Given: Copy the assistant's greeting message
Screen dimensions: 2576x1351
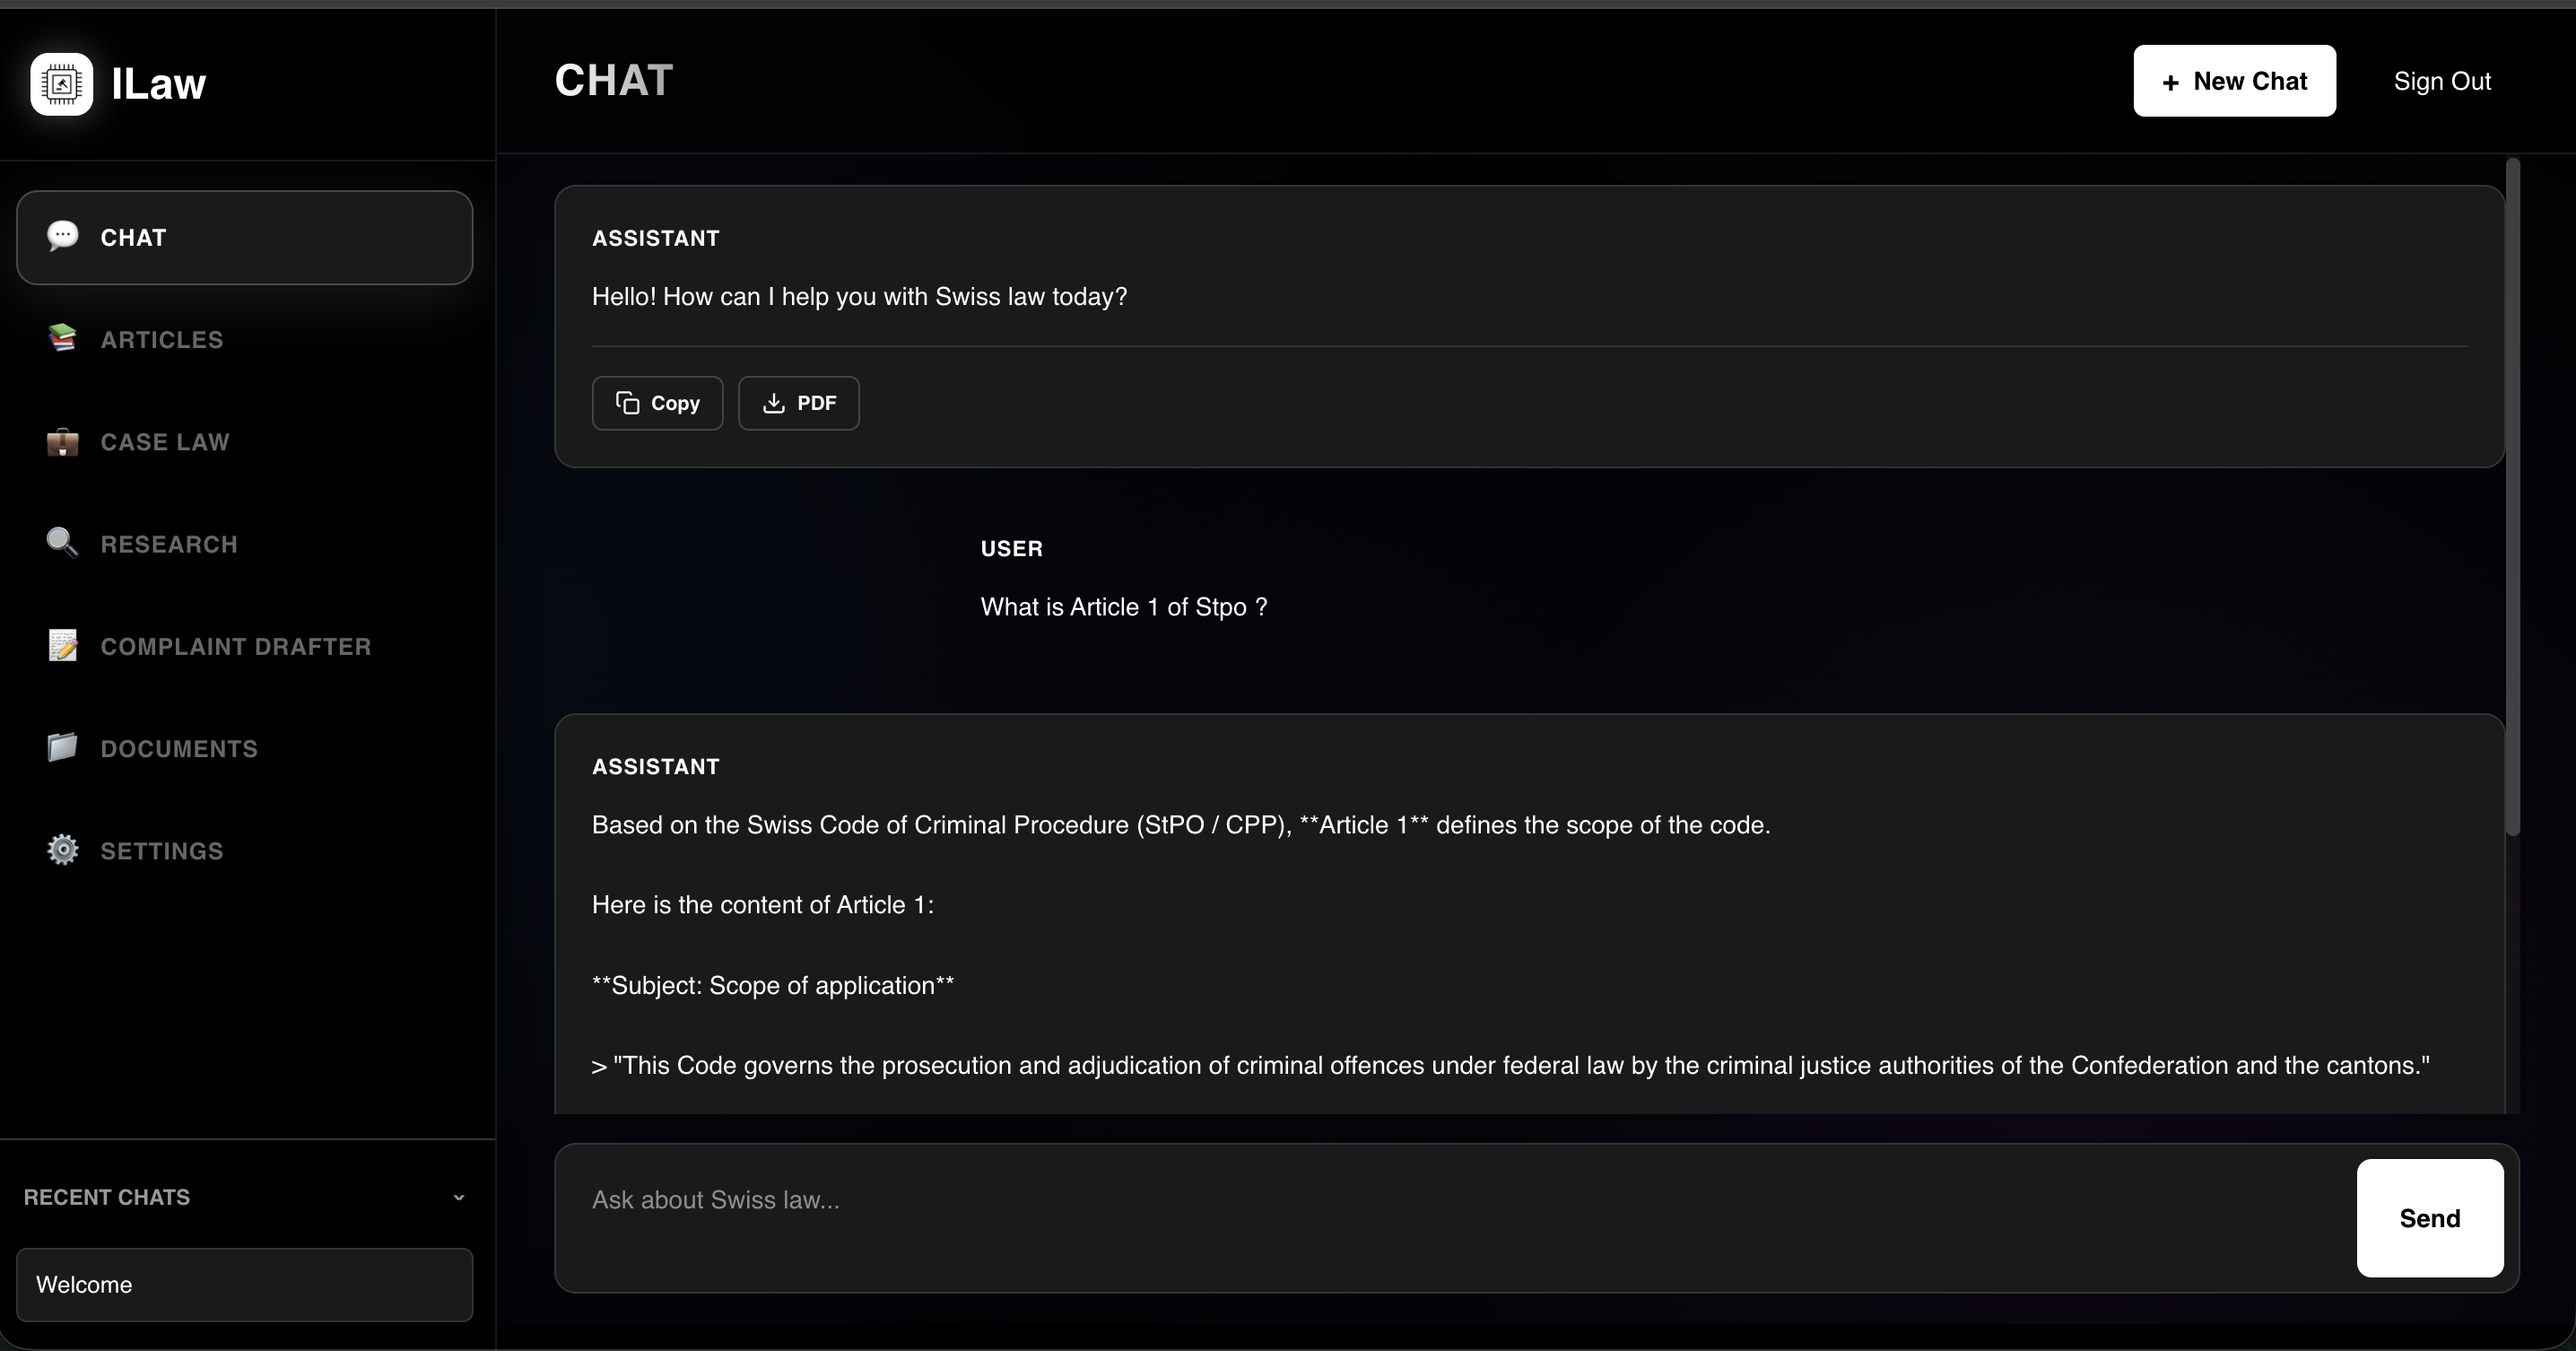Looking at the screenshot, I should pyautogui.click(x=657, y=403).
